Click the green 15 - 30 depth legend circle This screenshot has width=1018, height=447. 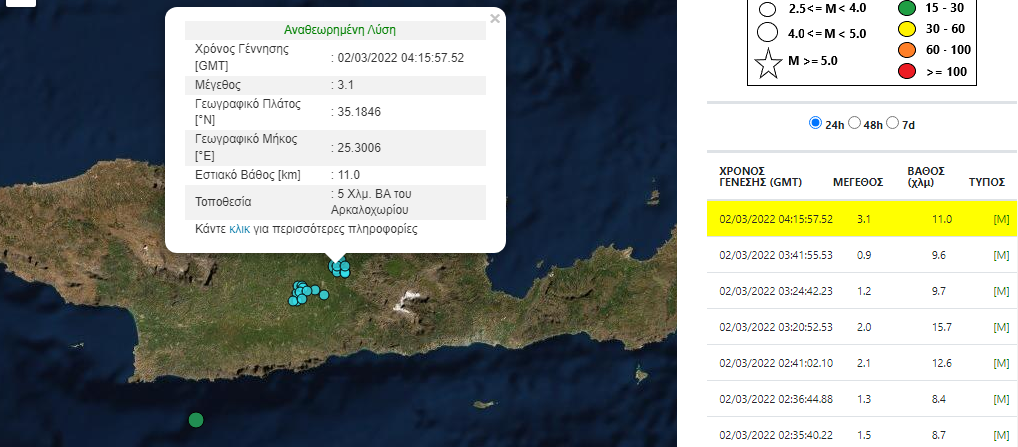tap(907, 8)
